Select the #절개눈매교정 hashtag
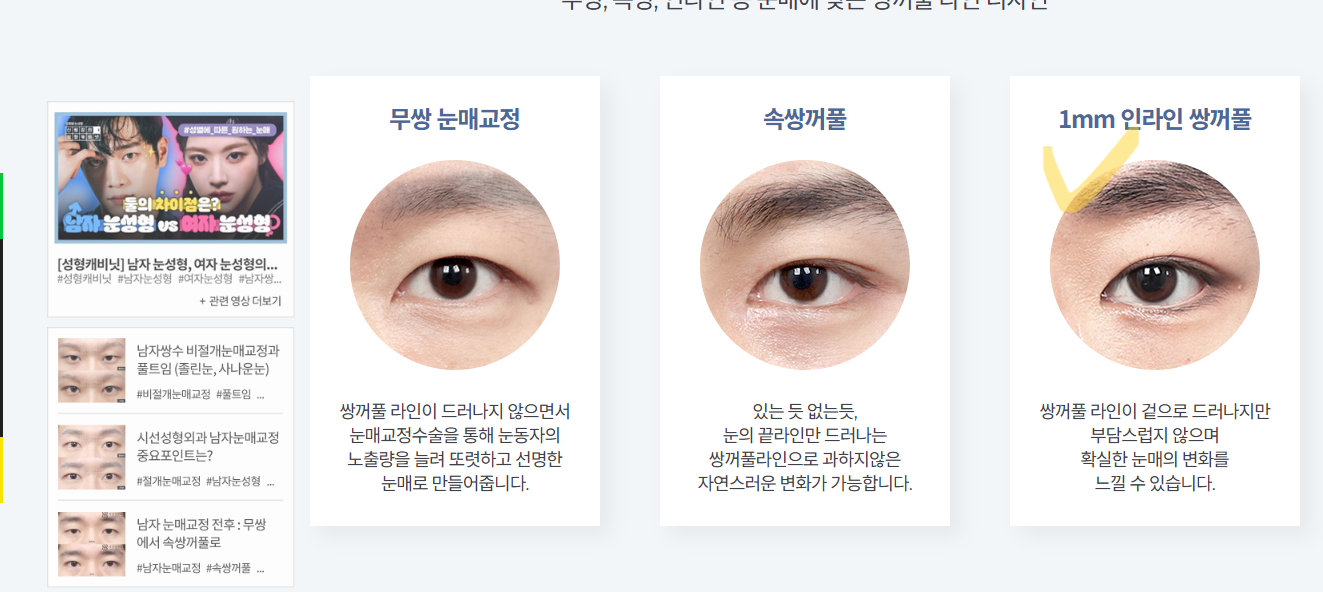 (x=168, y=482)
